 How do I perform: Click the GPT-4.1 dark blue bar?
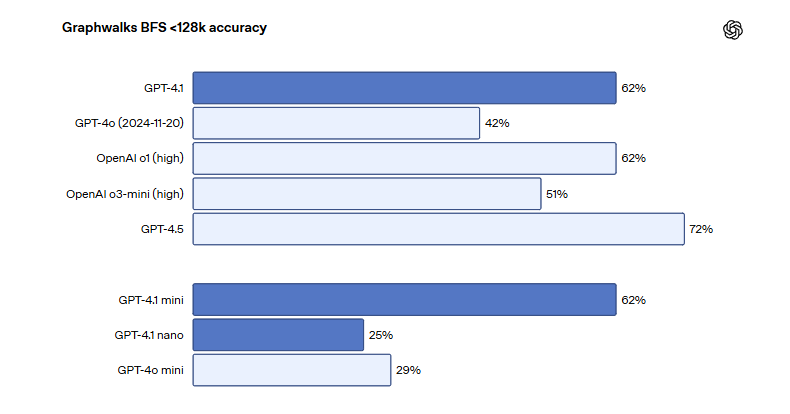[x=405, y=88]
